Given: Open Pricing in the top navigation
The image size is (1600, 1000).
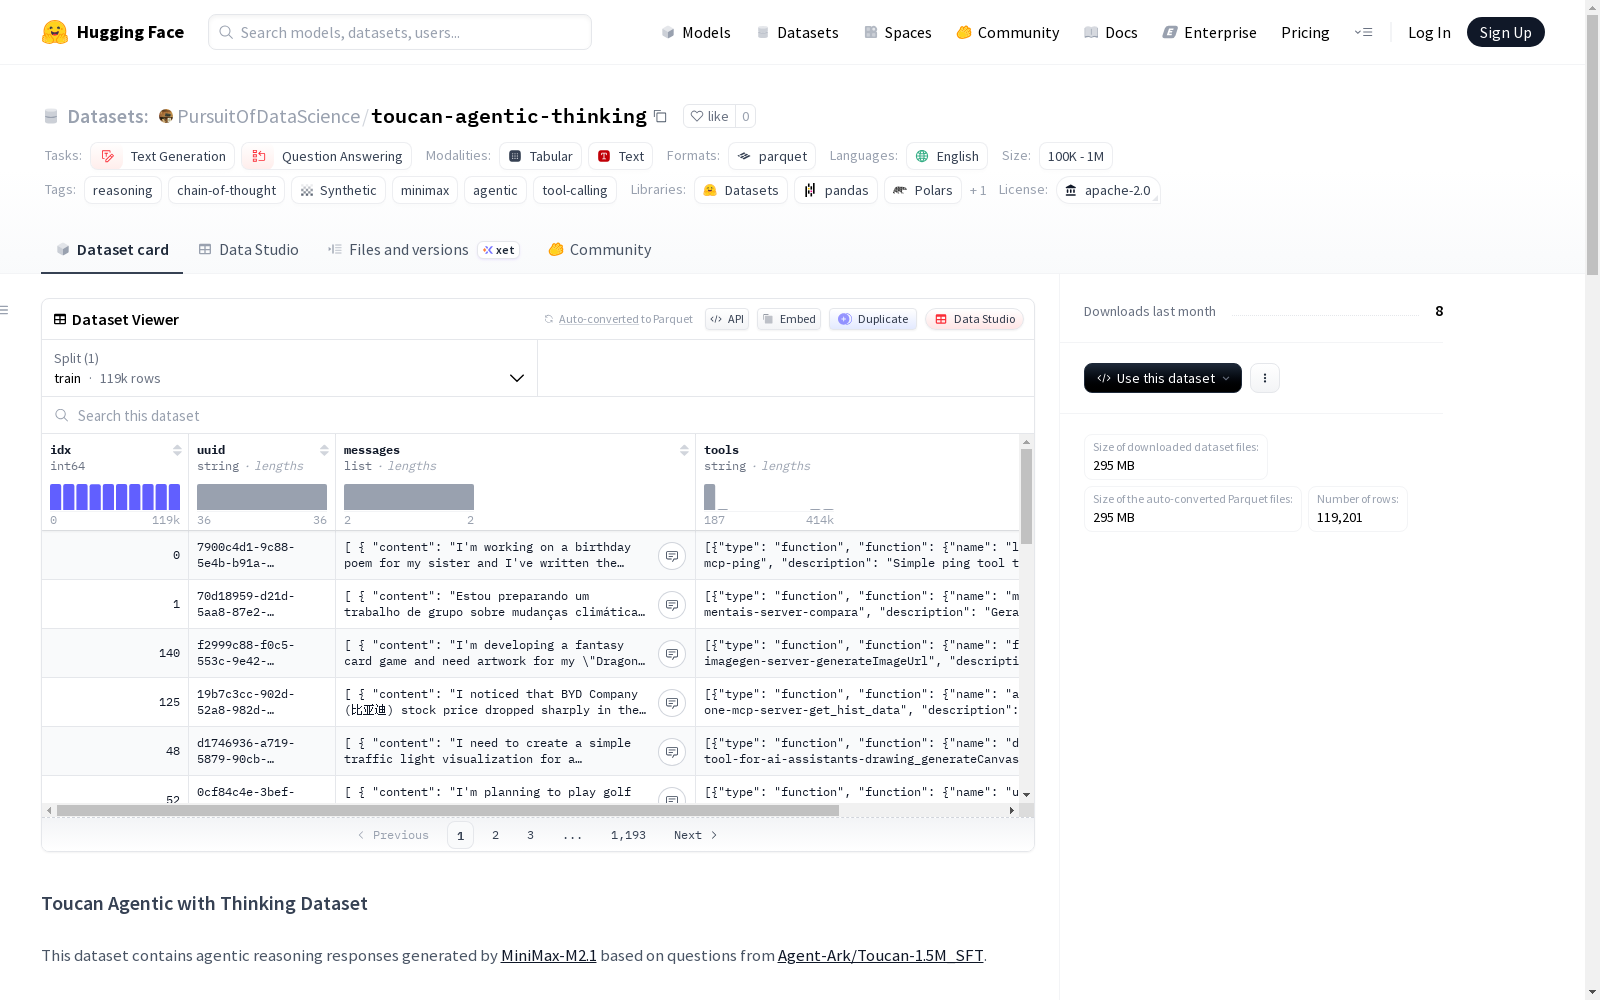Looking at the screenshot, I should pos(1305,32).
